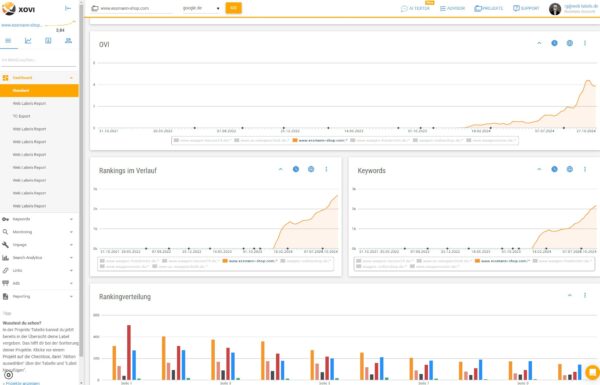600x385 pixels.
Task: Open Rankings im Verlauf globe icon
Action: (x=311, y=169)
